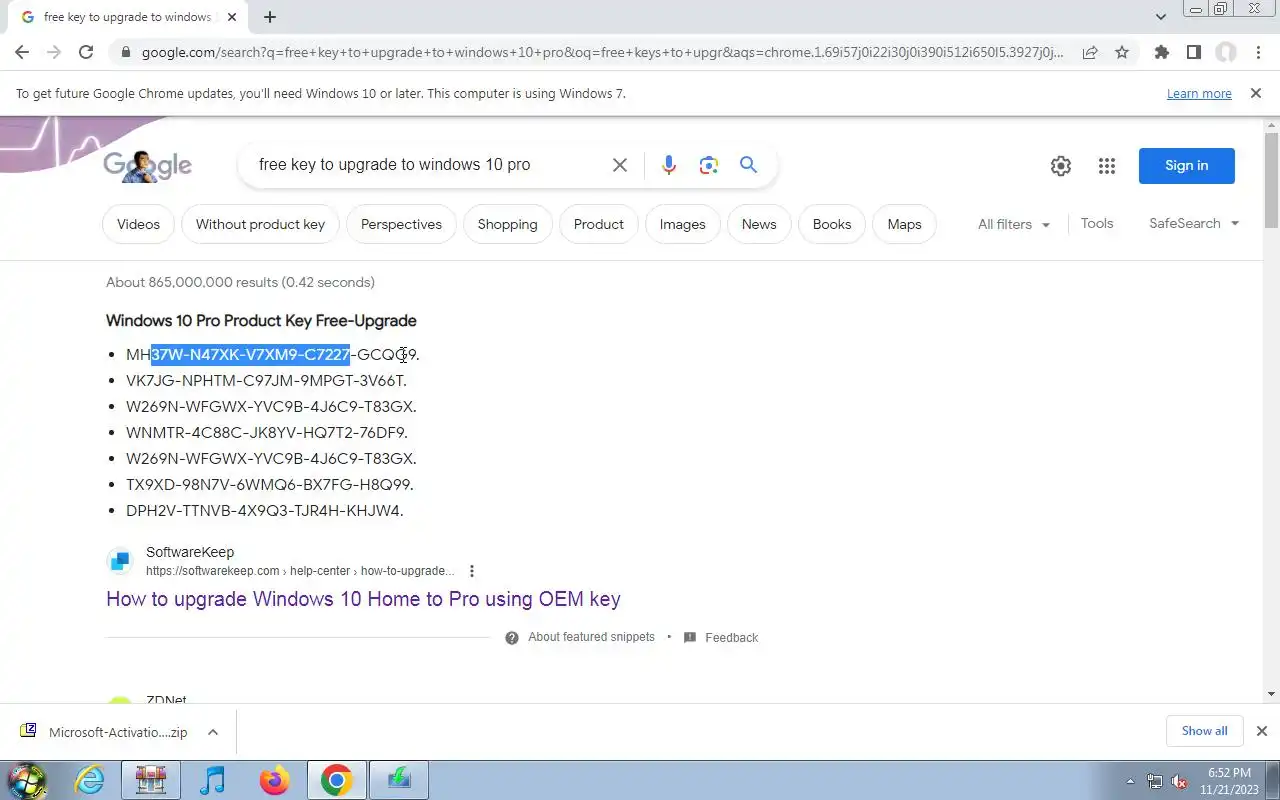Screen dimensions: 1280x800
Task: Close the downloads shelf
Action: click(x=1262, y=731)
